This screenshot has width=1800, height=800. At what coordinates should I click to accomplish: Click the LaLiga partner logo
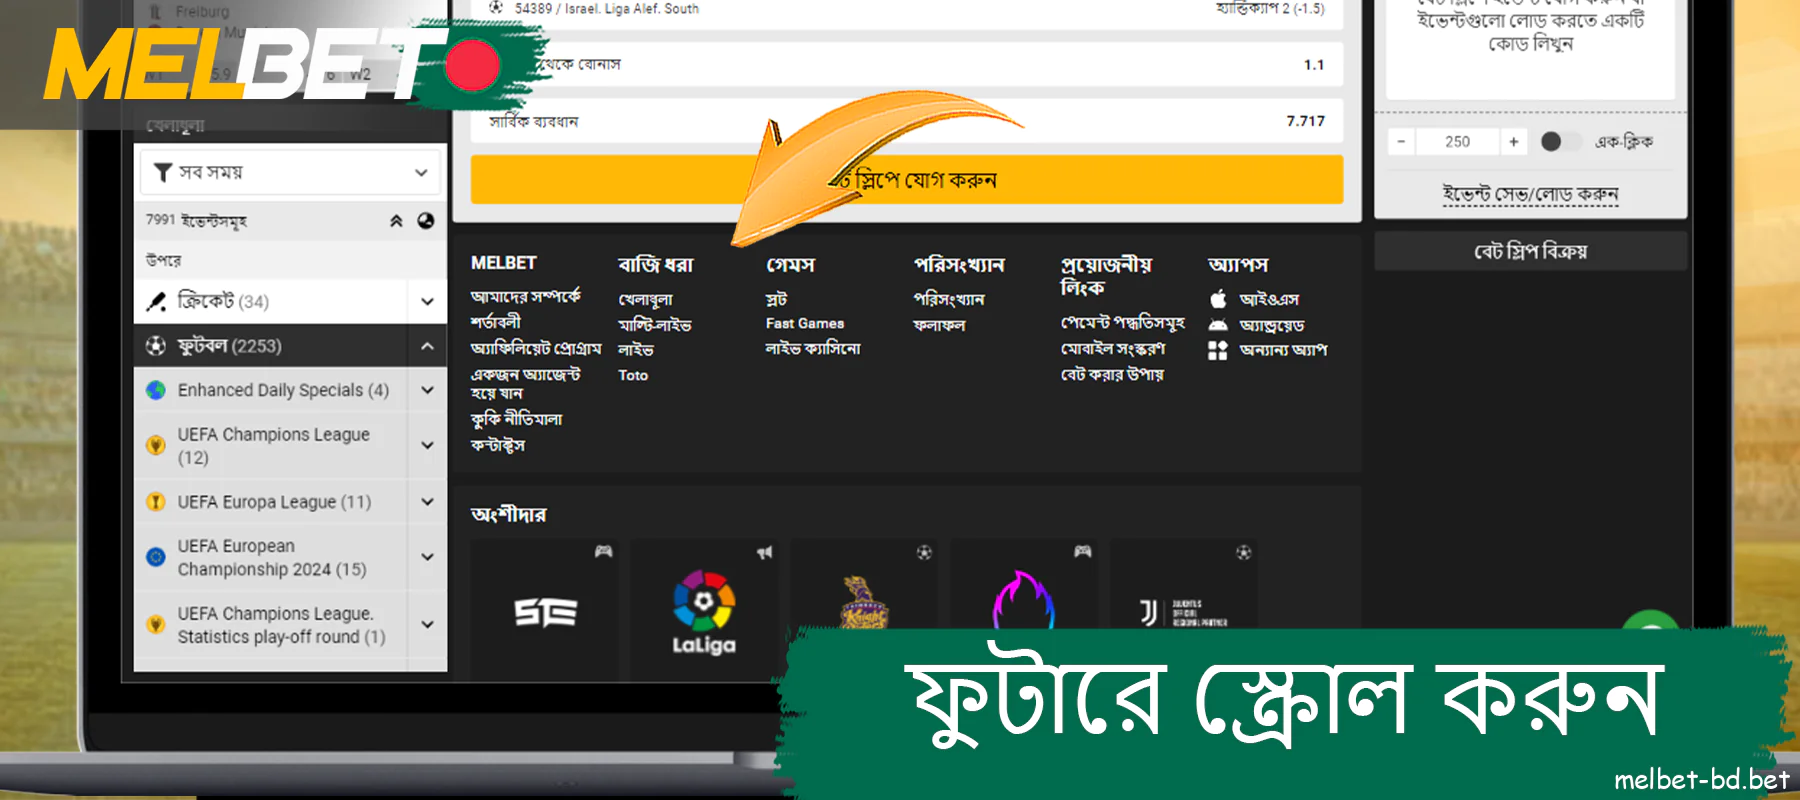coord(704,612)
